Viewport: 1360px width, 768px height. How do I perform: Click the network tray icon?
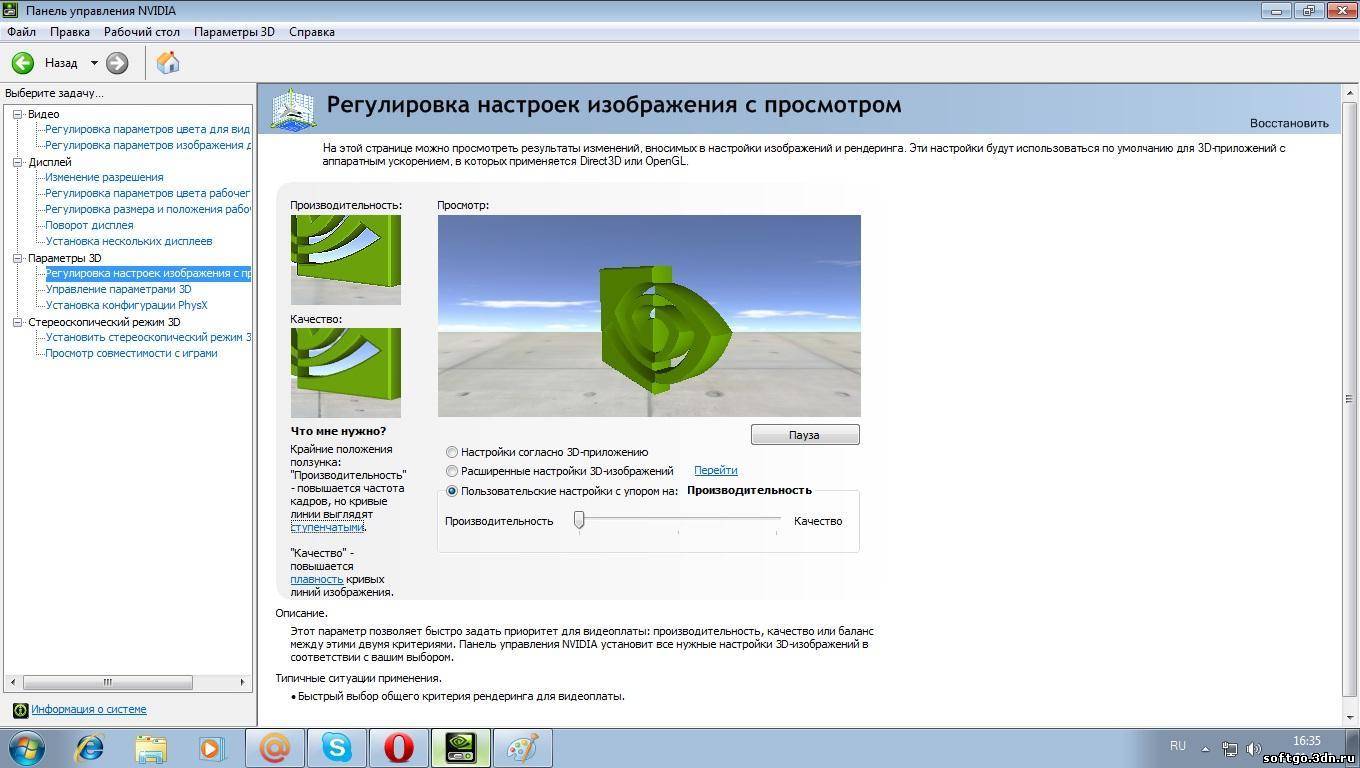coord(1230,748)
